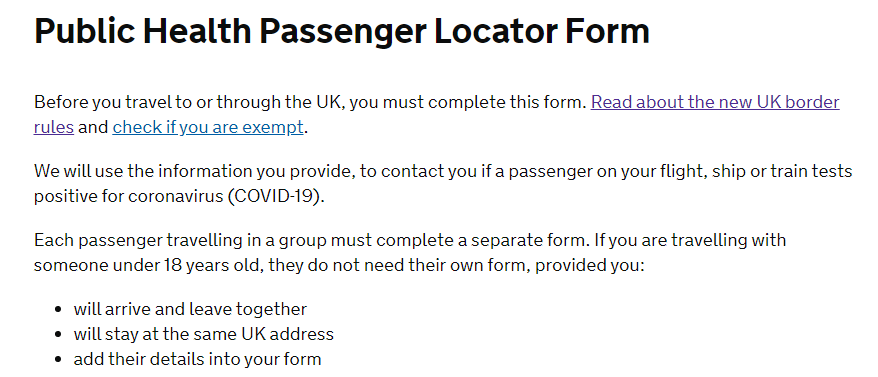This screenshot has height=377, width=878.
Task: Click the words 'you must complete this form'
Action: [x=470, y=103]
